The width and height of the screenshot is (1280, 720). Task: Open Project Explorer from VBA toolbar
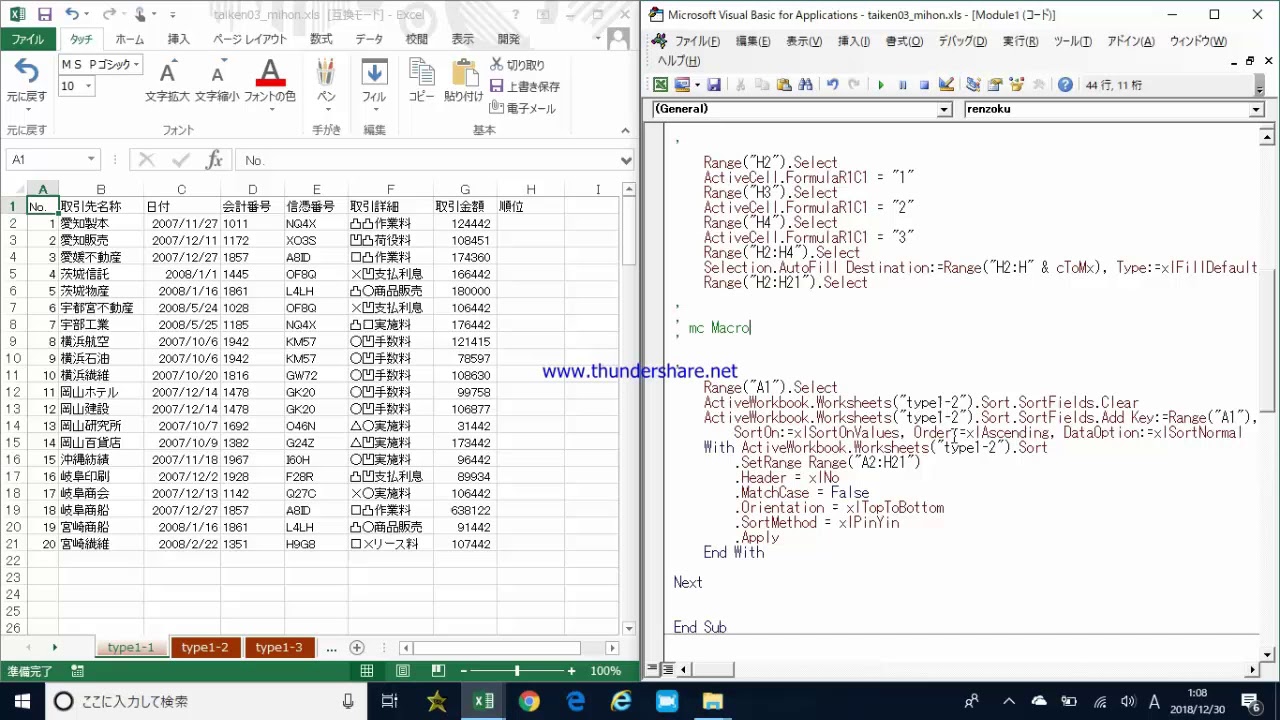[x=973, y=85]
